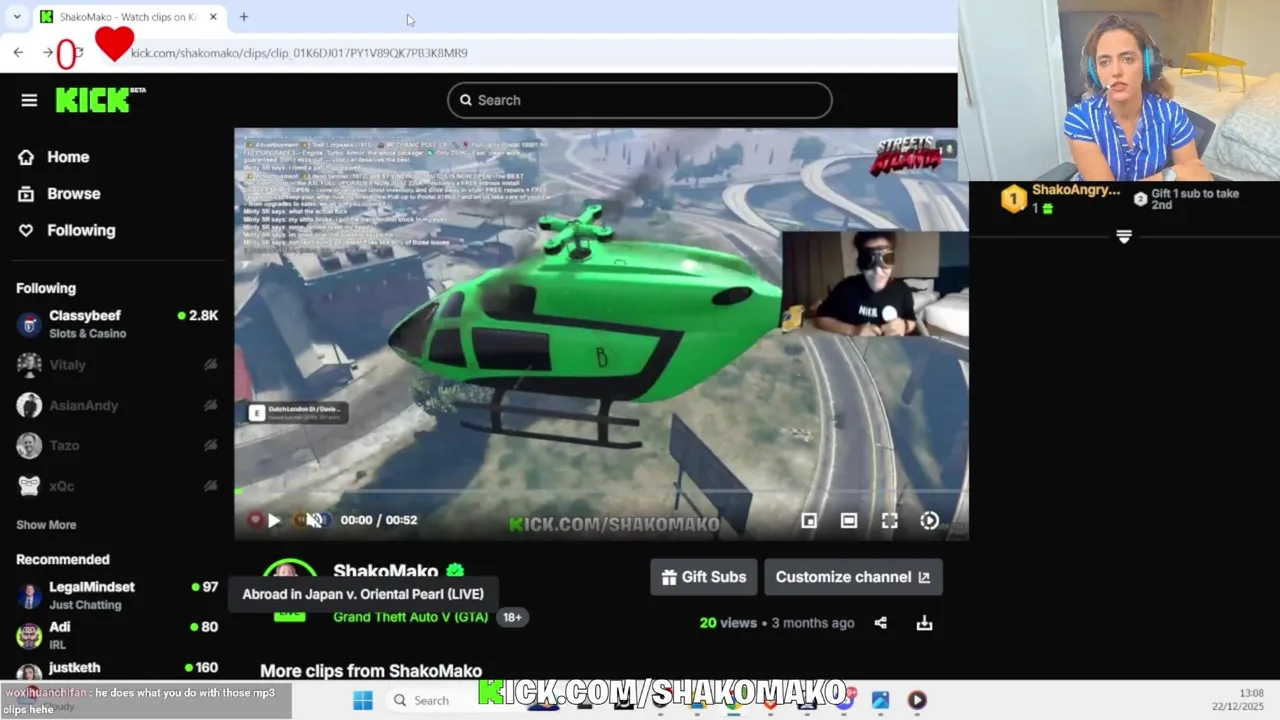Expand Show More in Following list
The width and height of the screenshot is (1280, 720).
46,525
